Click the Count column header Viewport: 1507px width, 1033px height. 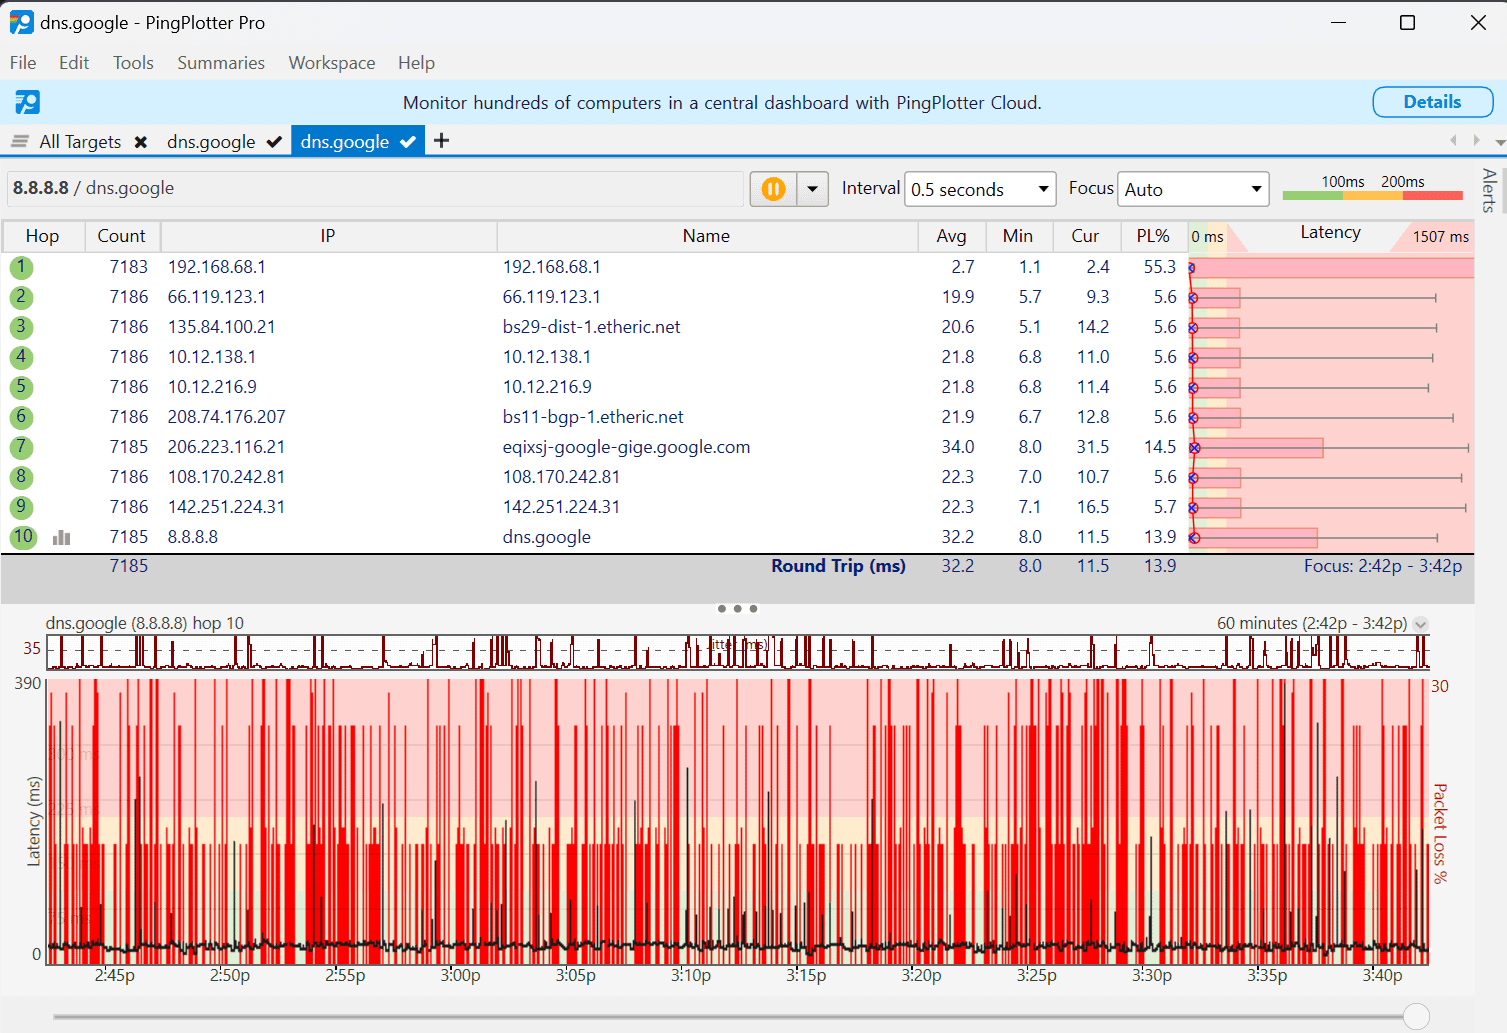click(x=122, y=236)
